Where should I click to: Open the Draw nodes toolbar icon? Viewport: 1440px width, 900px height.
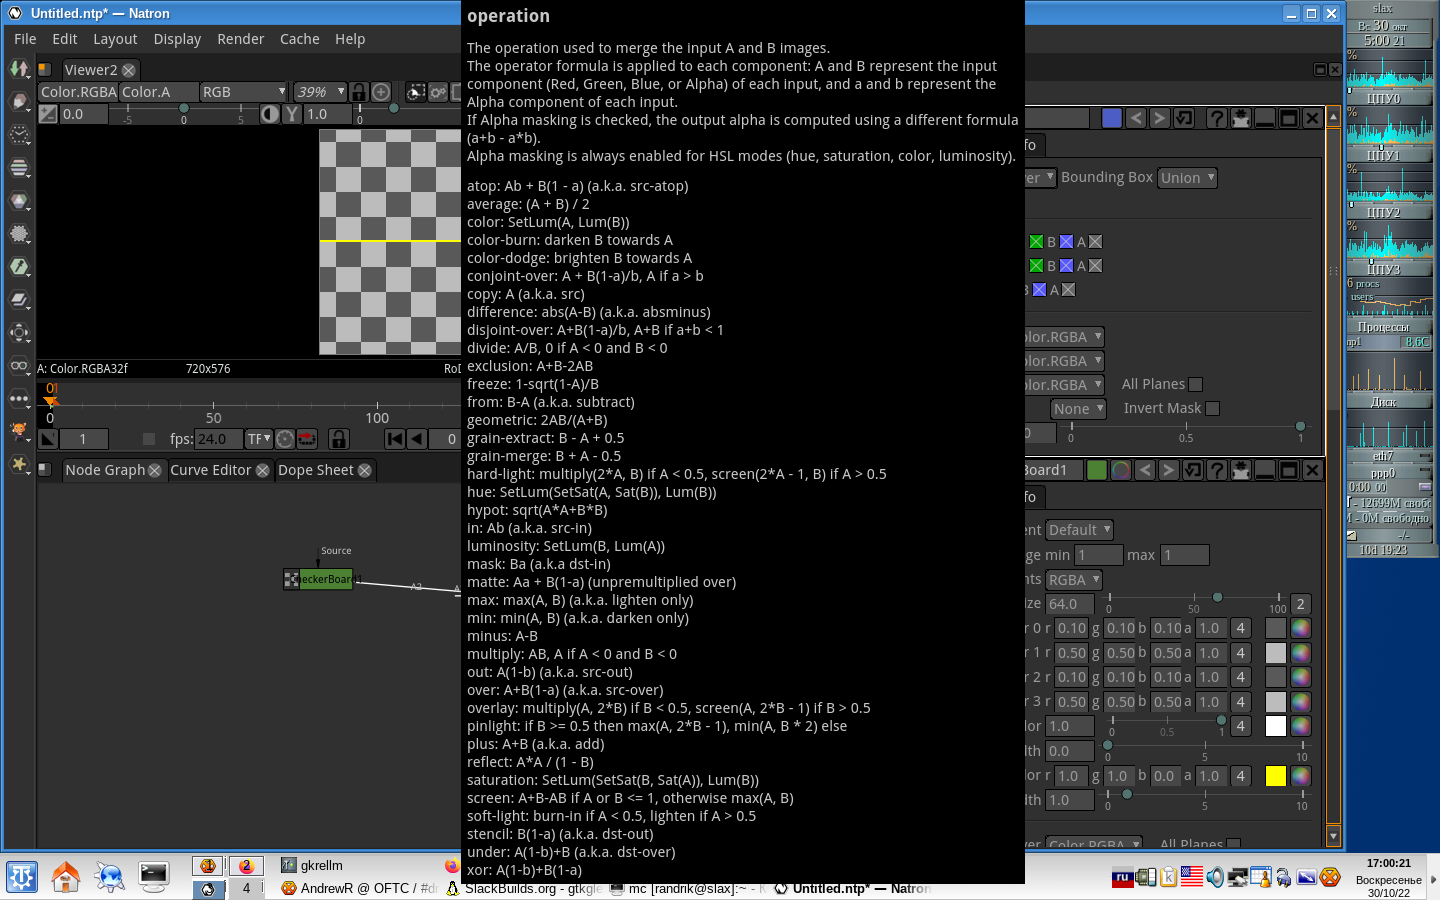pyautogui.click(x=19, y=102)
